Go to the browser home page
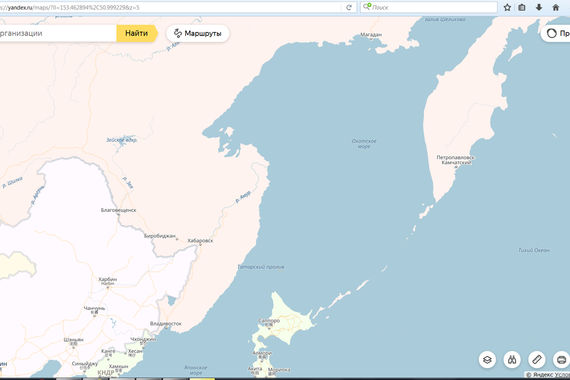This screenshot has width=570, height=380. (555, 7)
